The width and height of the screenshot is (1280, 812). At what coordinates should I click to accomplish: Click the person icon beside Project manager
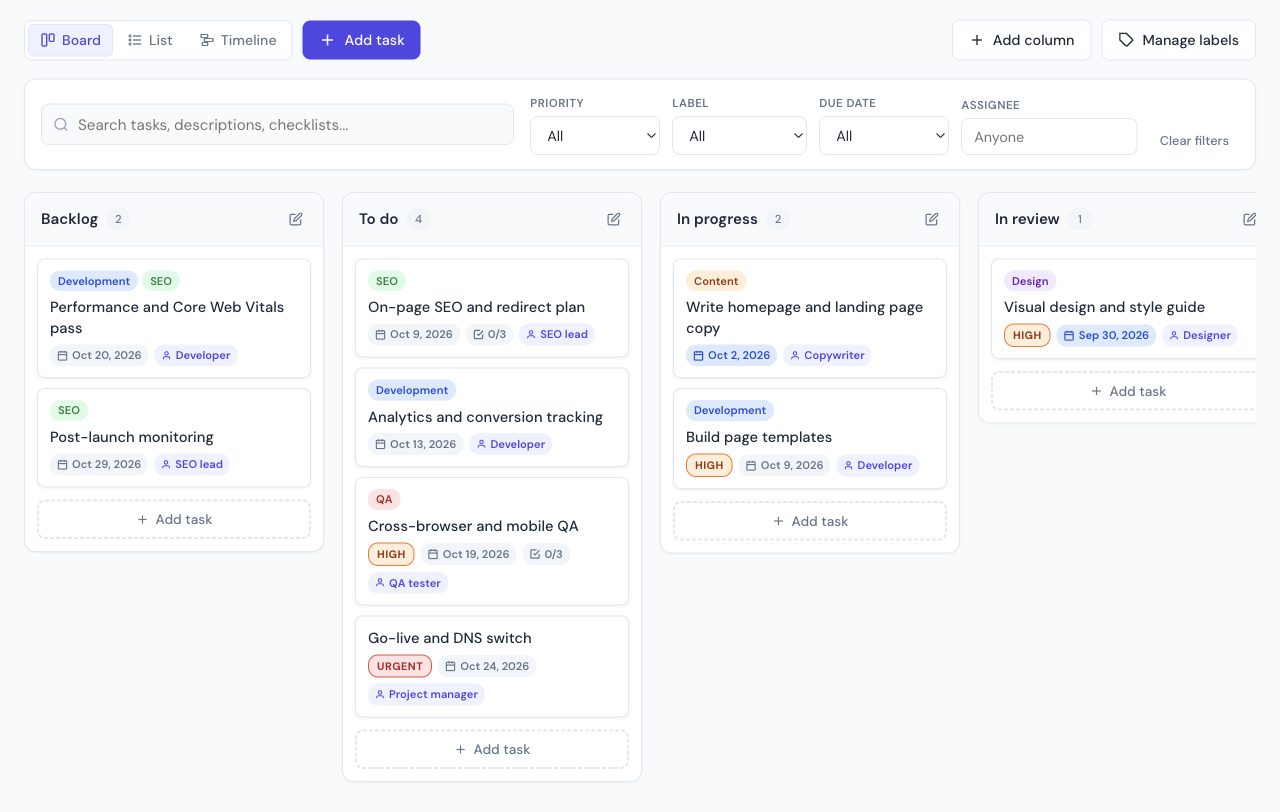coord(379,694)
